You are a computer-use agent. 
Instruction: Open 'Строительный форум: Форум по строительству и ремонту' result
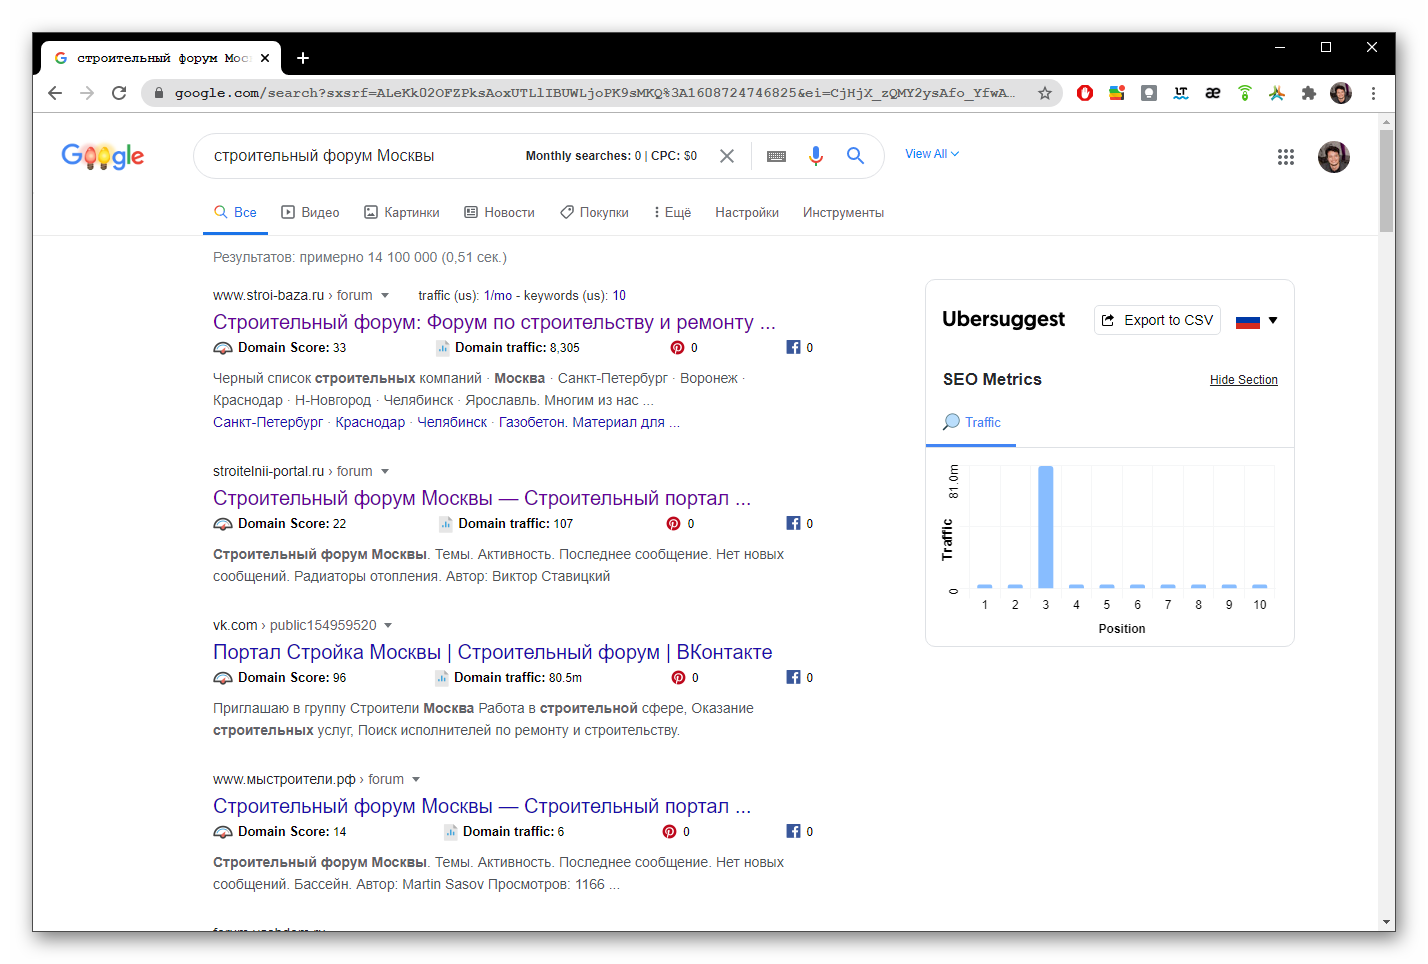494,323
